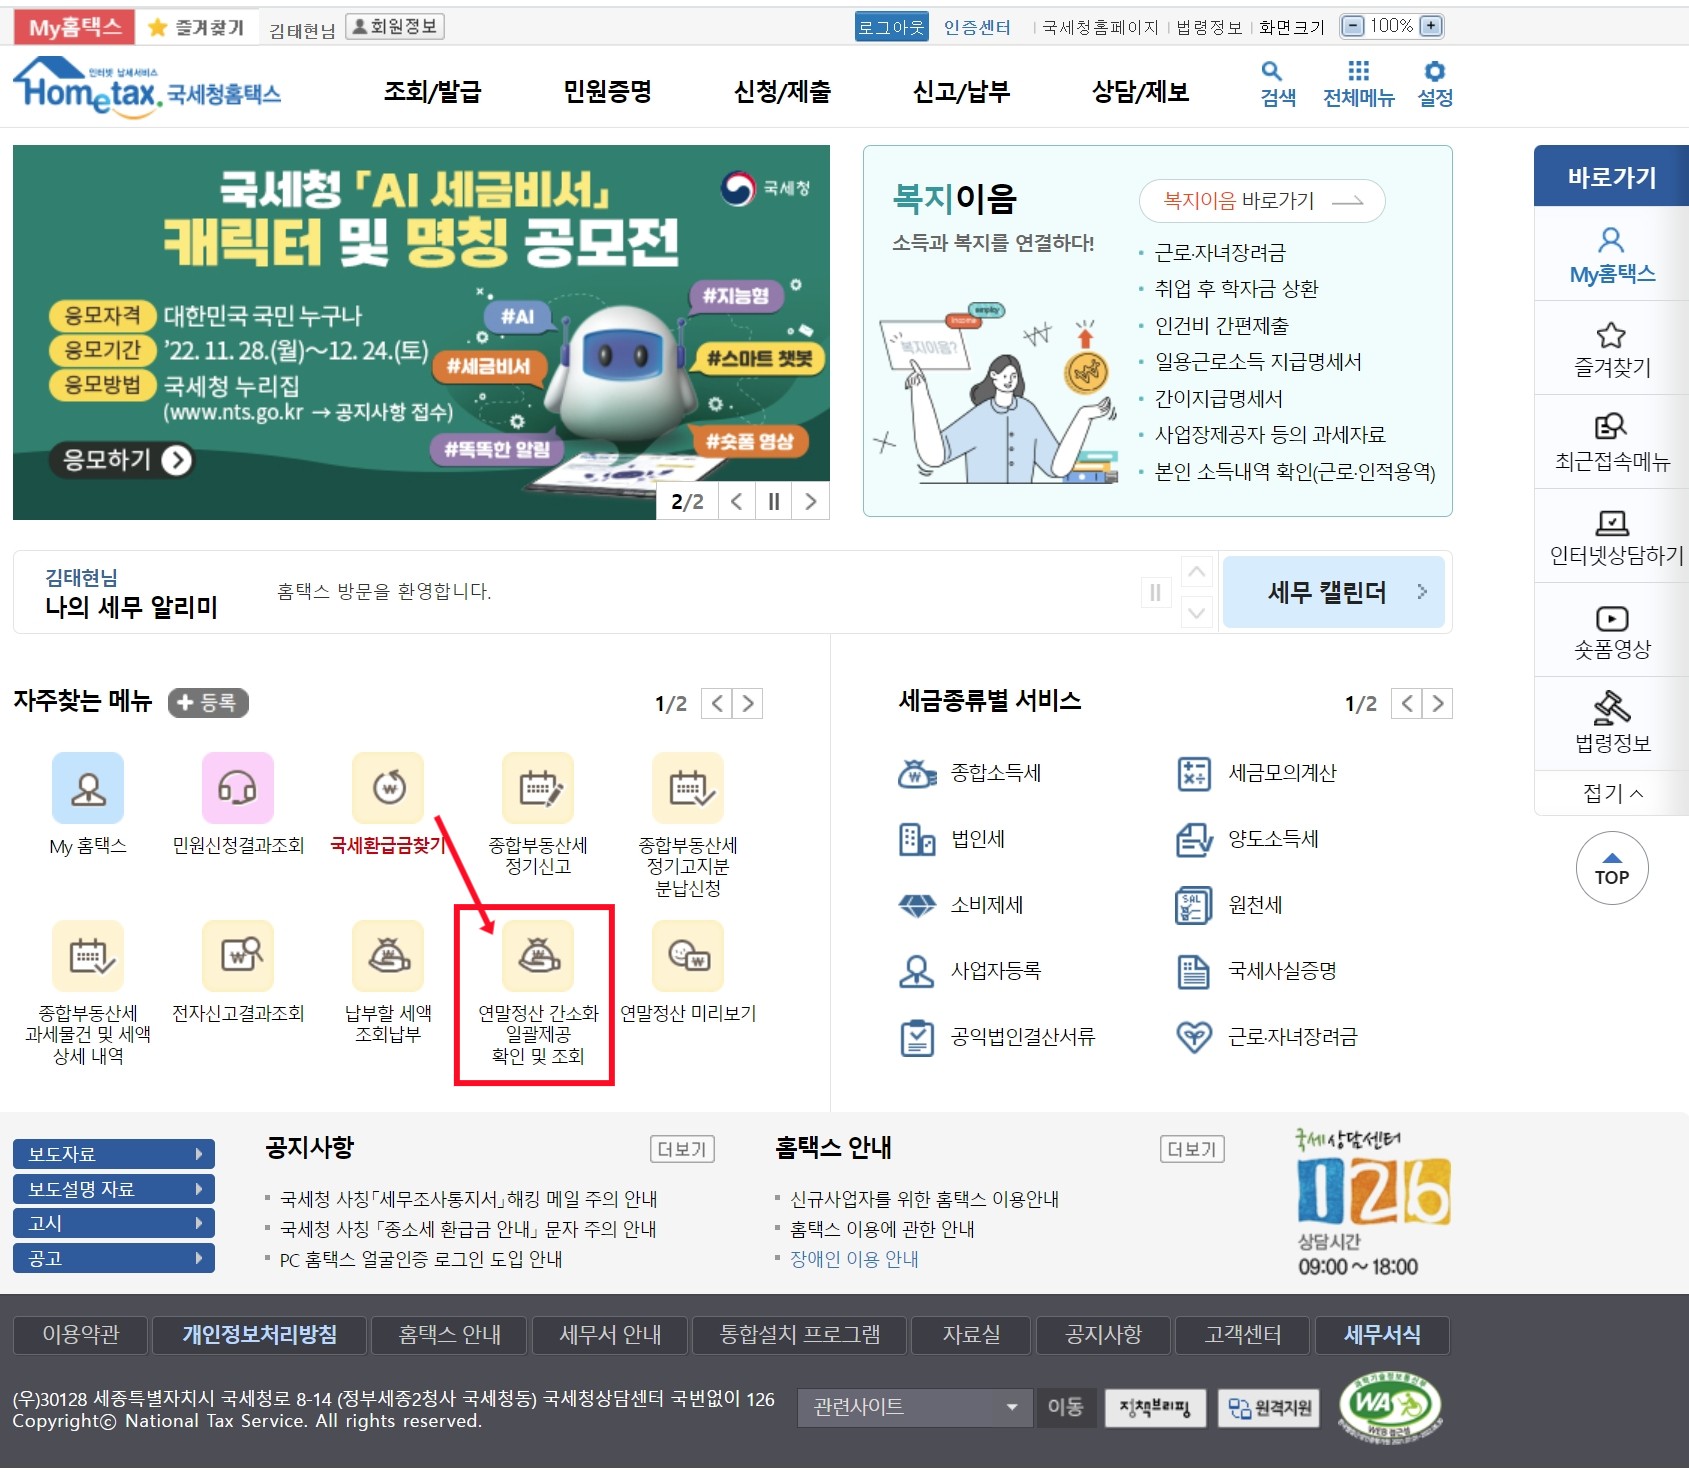Click the 등록 button beside 자주찾는 메뉴
Viewport: 1689px width, 1470px height.
(208, 703)
